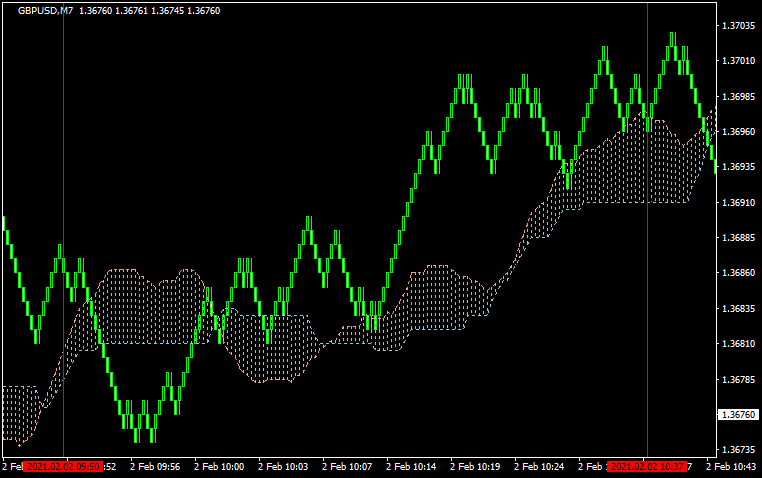Image resolution: width=762 pixels, height=478 pixels.
Task: Click the OHLC values 1.36760 1.36761 1.36745 1.36760
Action: click(150, 11)
